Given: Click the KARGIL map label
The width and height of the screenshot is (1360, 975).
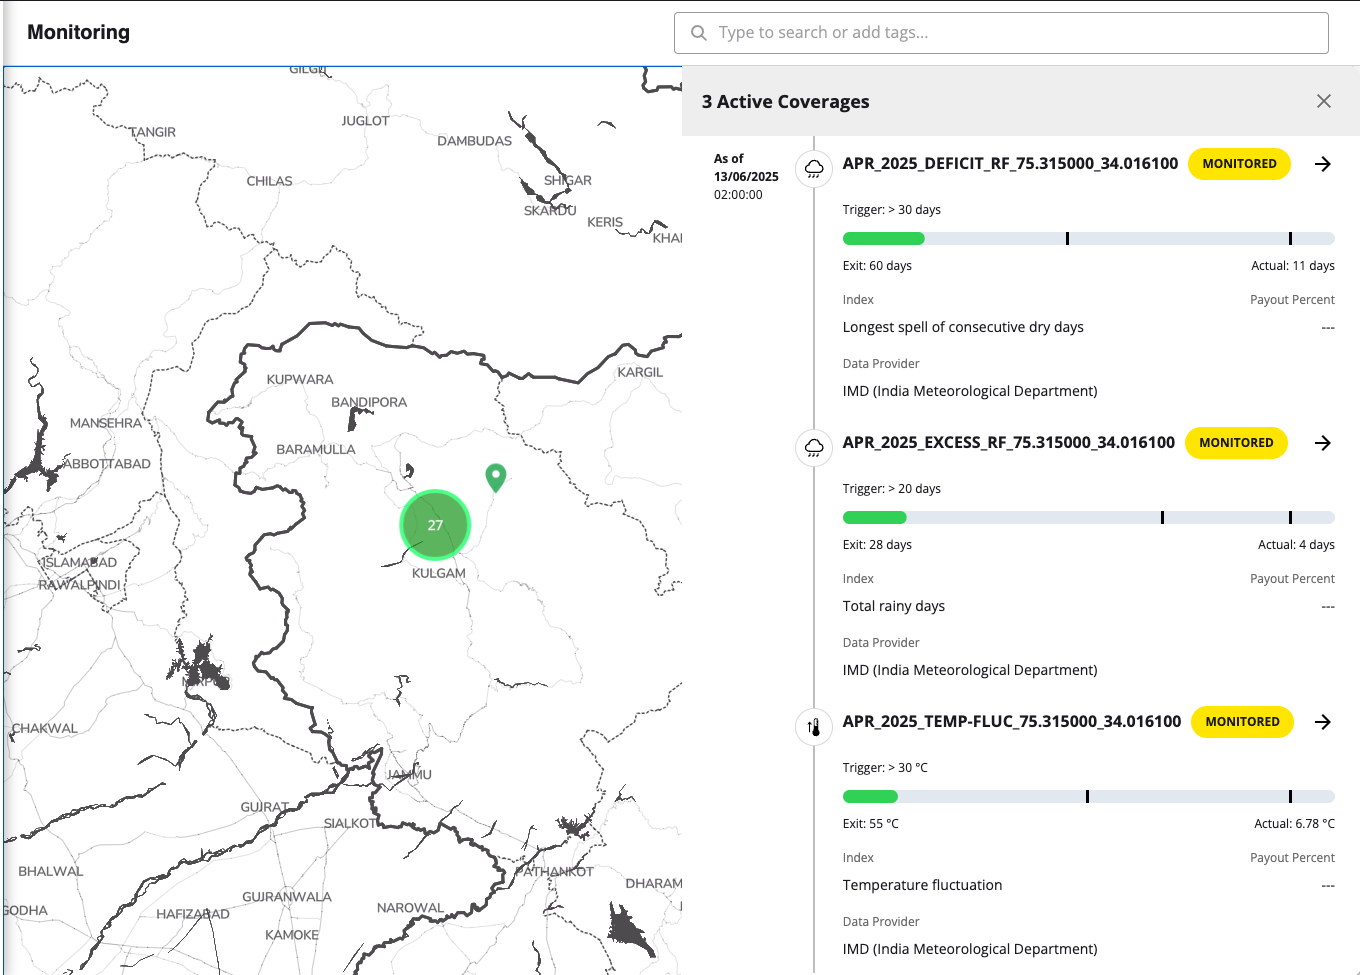Looking at the screenshot, I should (x=640, y=372).
